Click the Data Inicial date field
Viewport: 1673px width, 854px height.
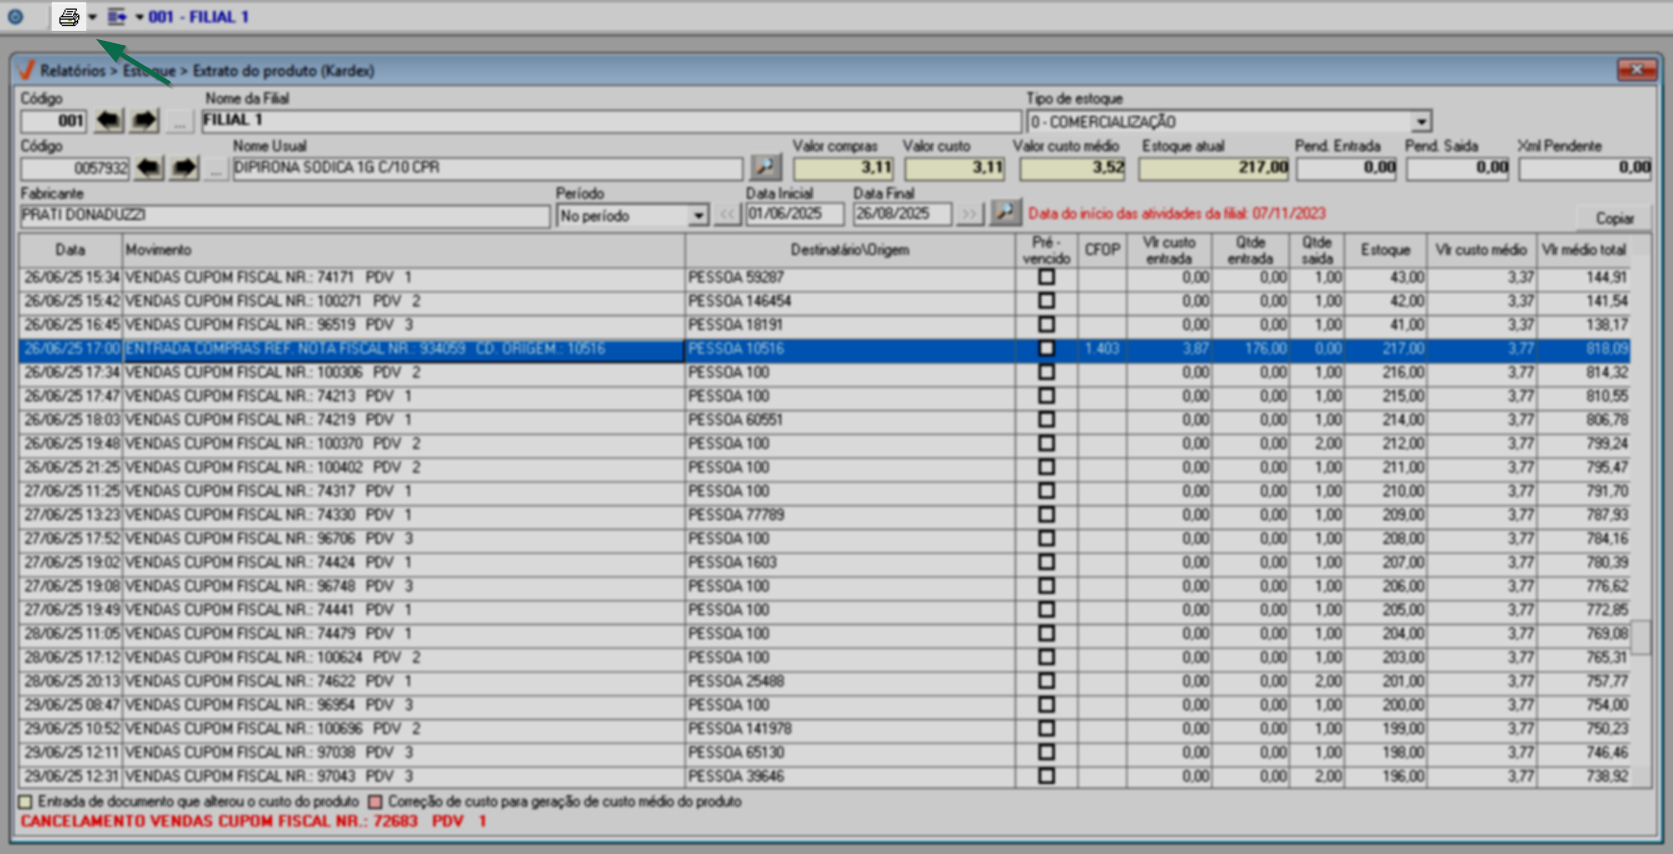click(794, 214)
